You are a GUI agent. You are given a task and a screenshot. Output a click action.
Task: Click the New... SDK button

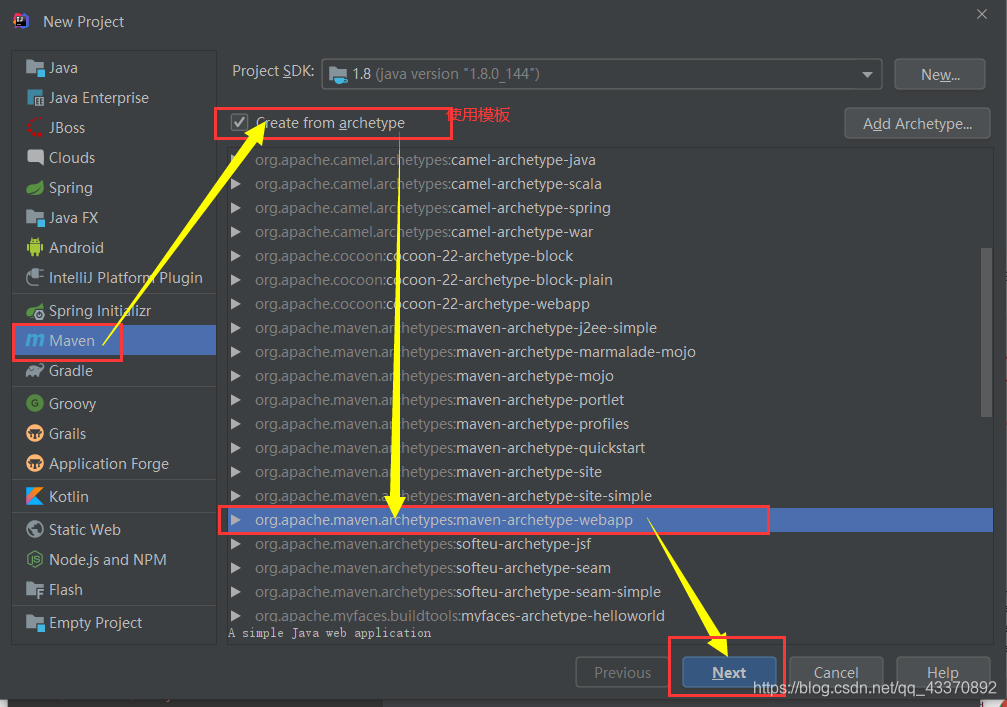pyautogui.click(x=940, y=74)
